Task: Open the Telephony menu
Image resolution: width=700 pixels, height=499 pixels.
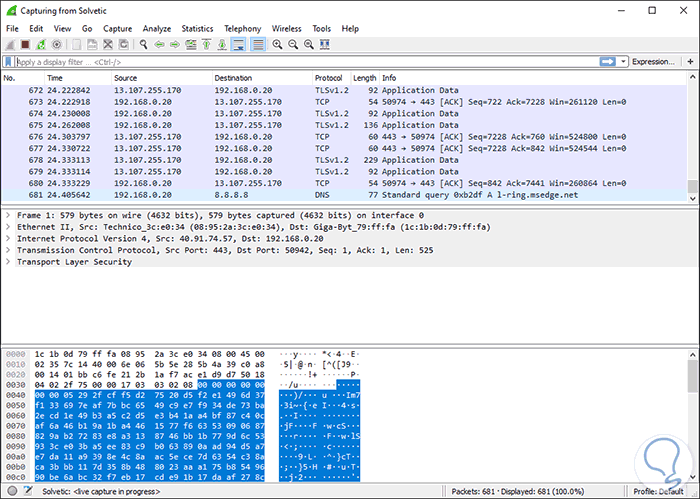Action: pyautogui.click(x=242, y=29)
